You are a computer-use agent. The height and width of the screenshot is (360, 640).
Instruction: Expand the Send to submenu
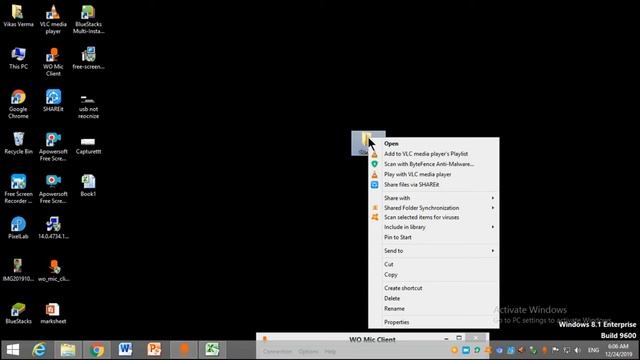pos(433,251)
